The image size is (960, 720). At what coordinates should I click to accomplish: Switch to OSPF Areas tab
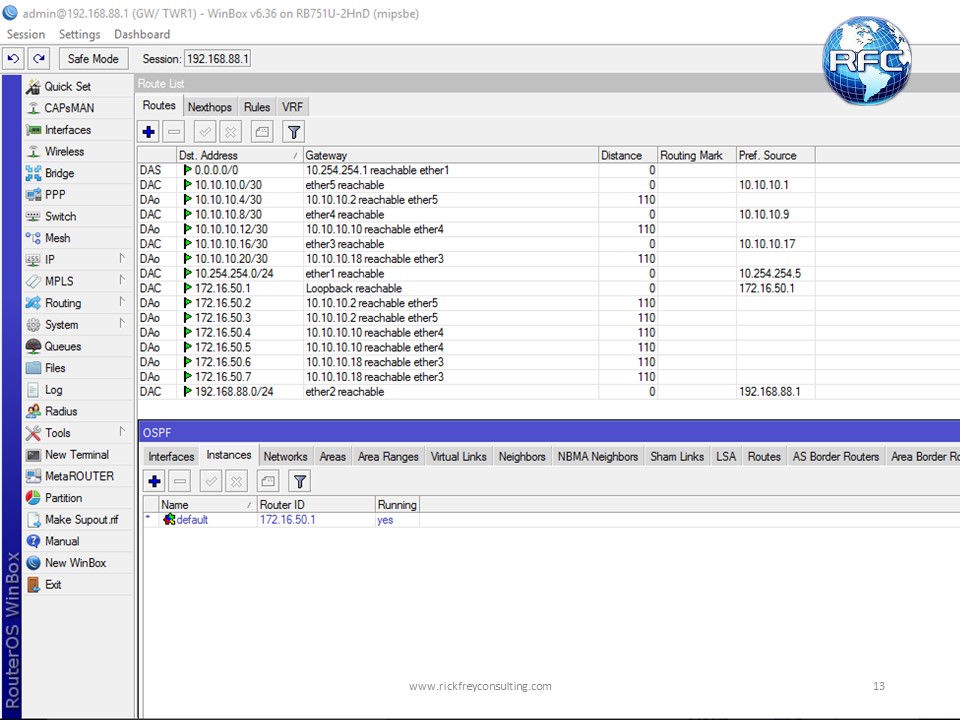pos(332,457)
